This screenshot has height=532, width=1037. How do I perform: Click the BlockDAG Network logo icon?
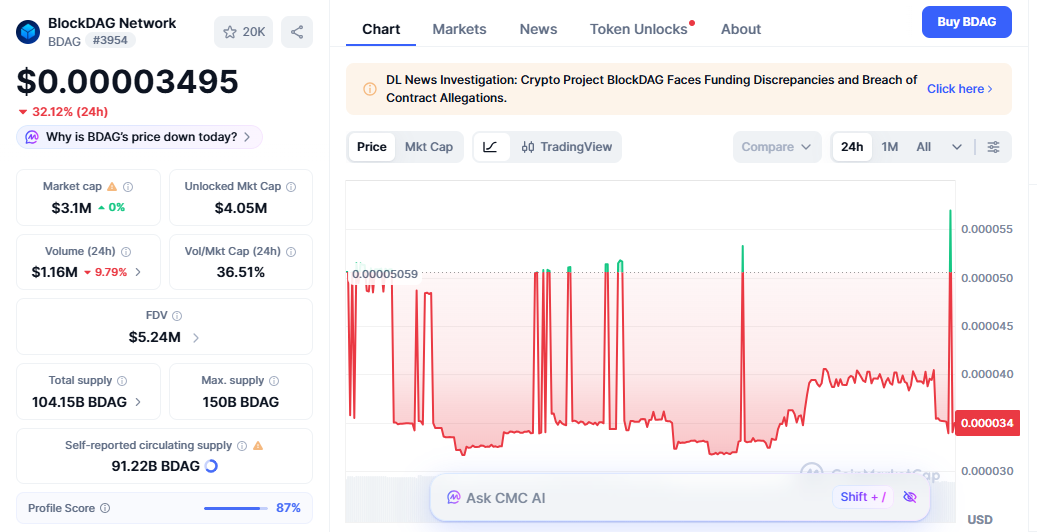click(28, 32)
